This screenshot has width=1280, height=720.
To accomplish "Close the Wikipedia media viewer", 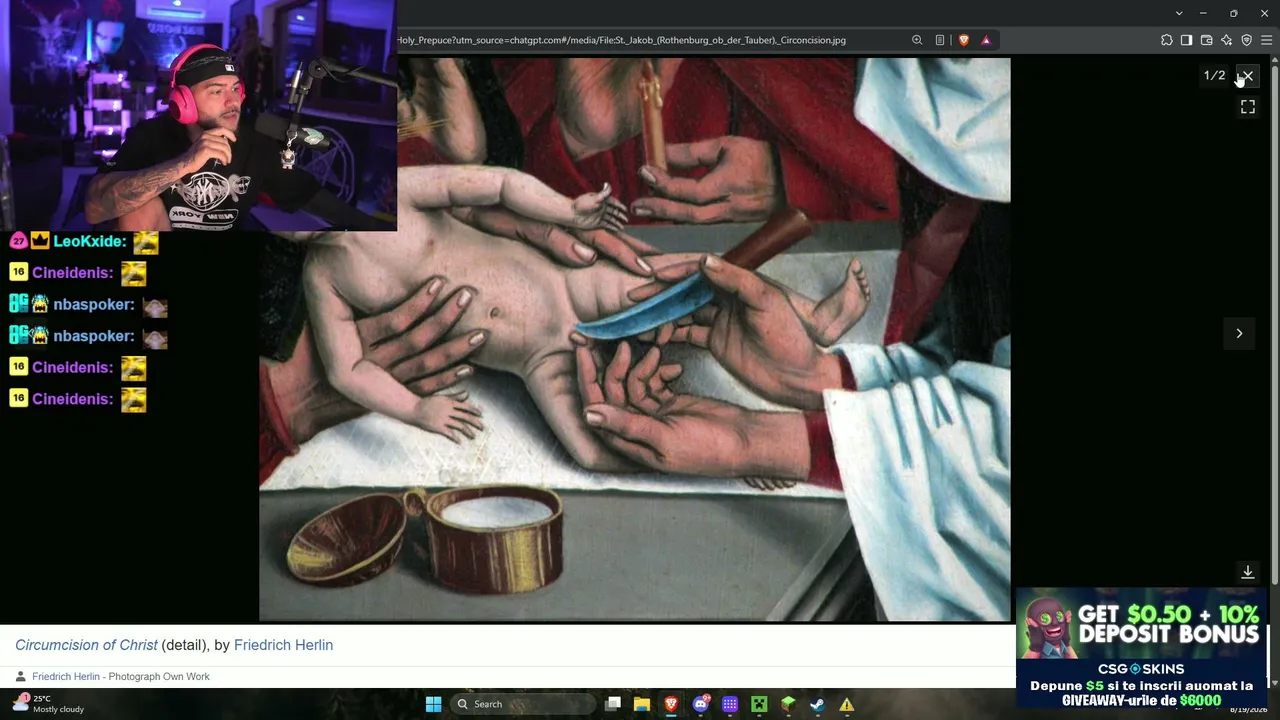I will click(1247, 76).
